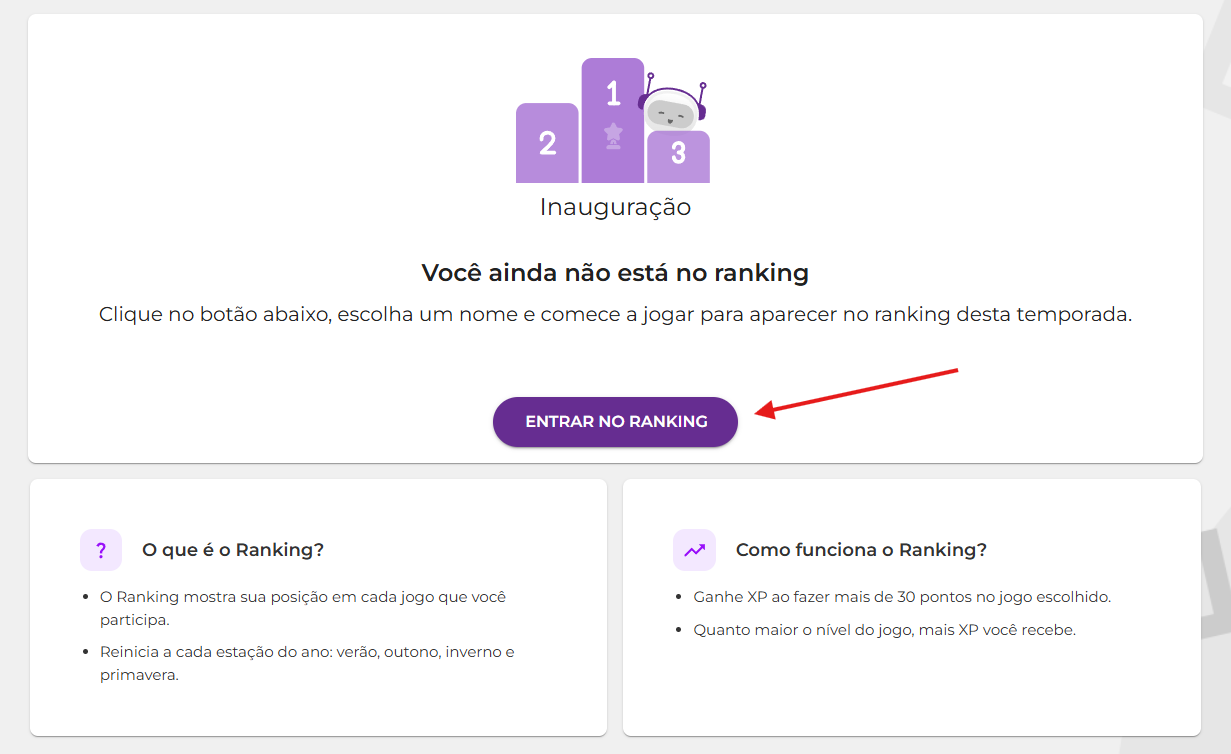
Task: Click the 'Clique no botão abaixo' instruction text
Action: point(615,314)
